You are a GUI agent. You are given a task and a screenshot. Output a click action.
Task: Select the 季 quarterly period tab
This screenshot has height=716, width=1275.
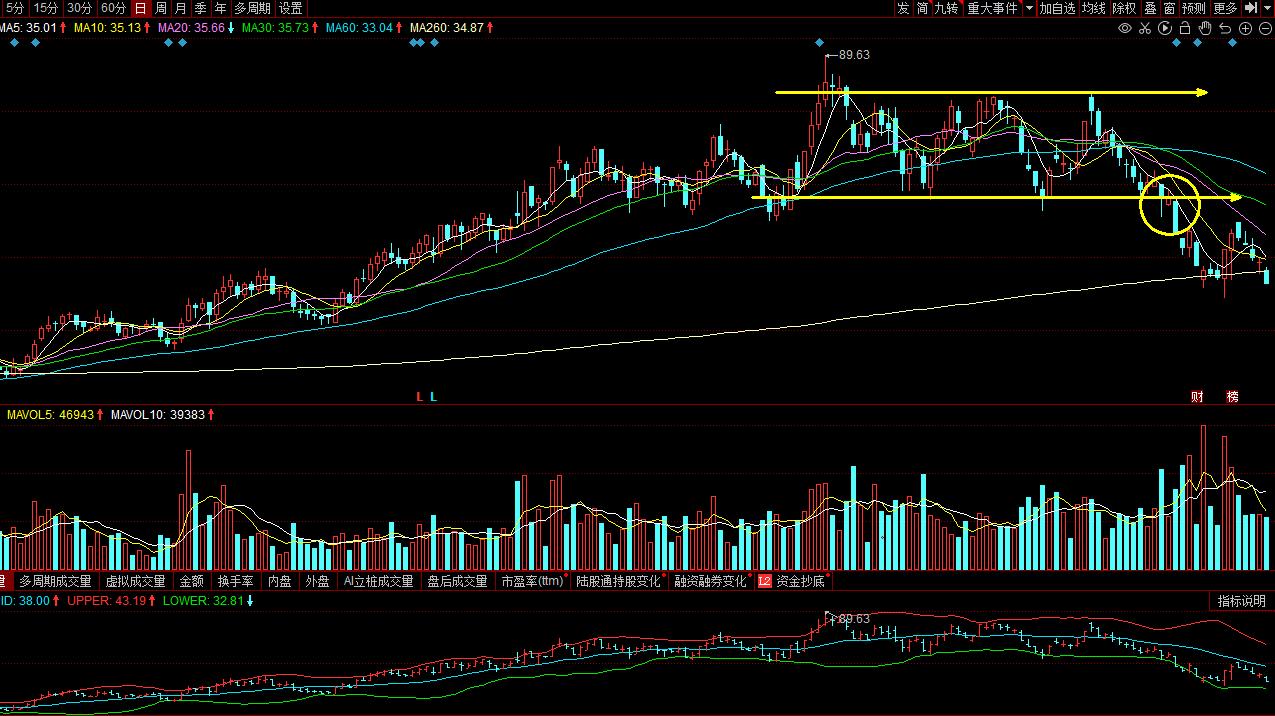pos(201,8)
